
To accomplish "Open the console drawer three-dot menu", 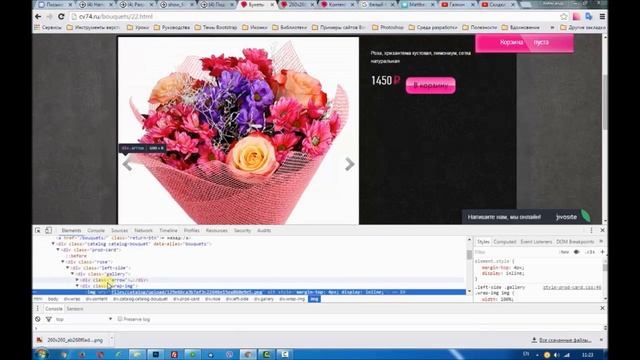I will 37,309.
